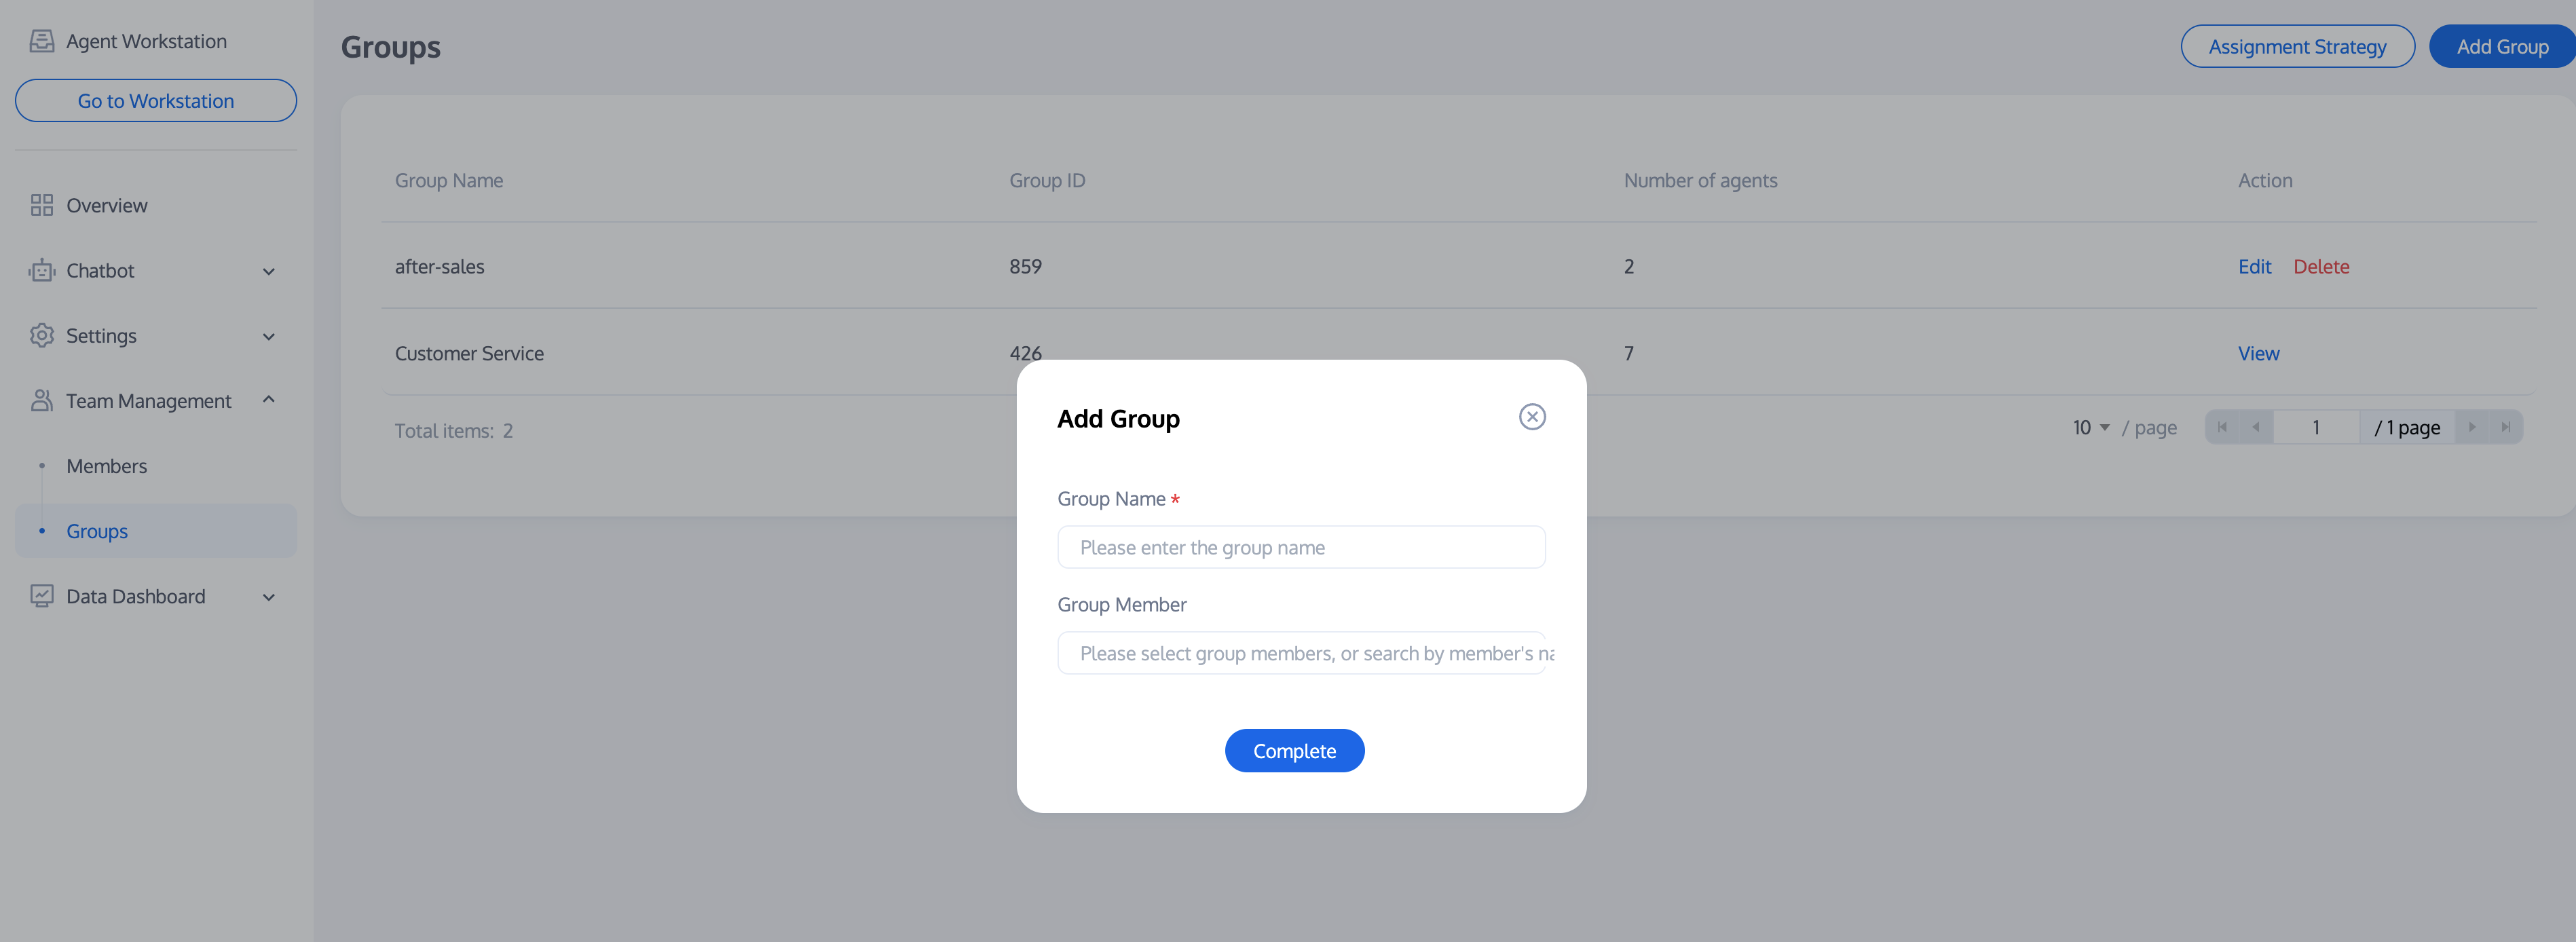Click the Settings gear icon
The width and height of the screenshot is (2576, 942).
pos(41,336)
